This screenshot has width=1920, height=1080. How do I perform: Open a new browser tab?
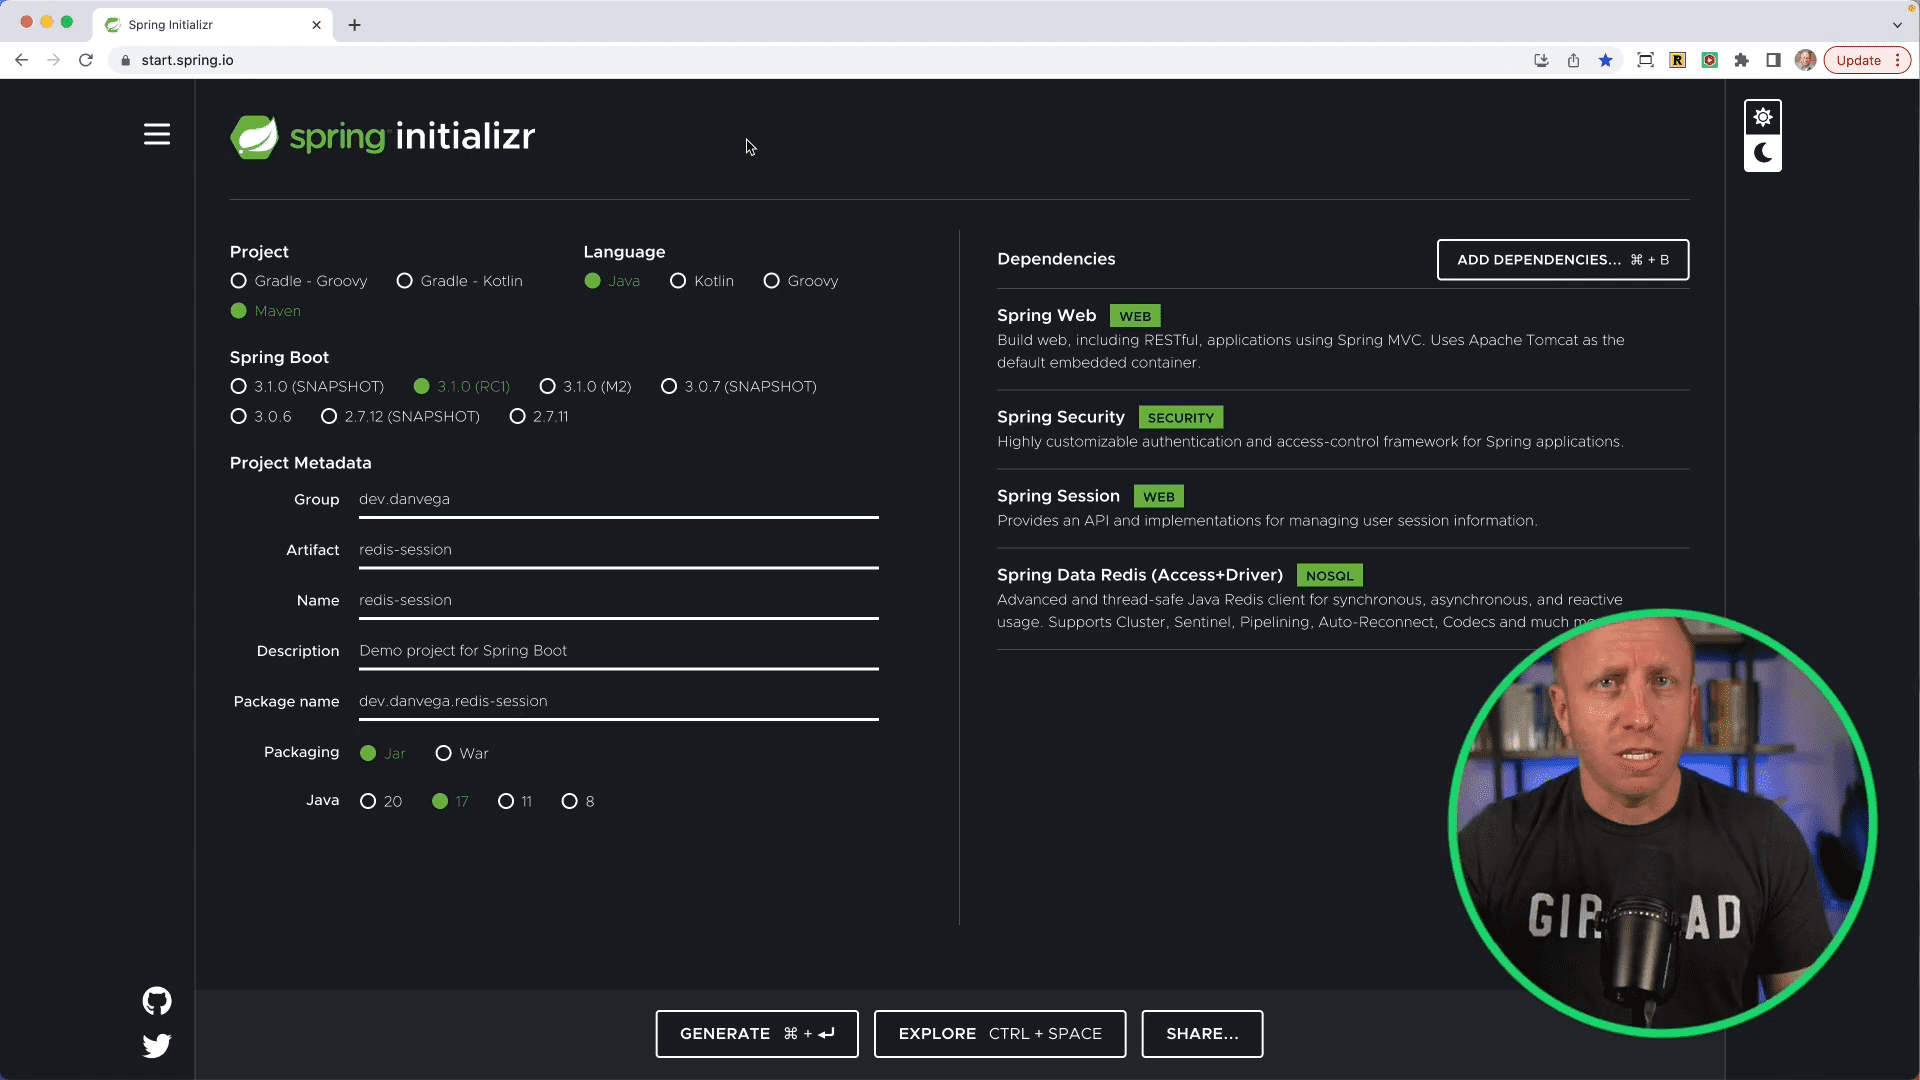tap(354, 25)
